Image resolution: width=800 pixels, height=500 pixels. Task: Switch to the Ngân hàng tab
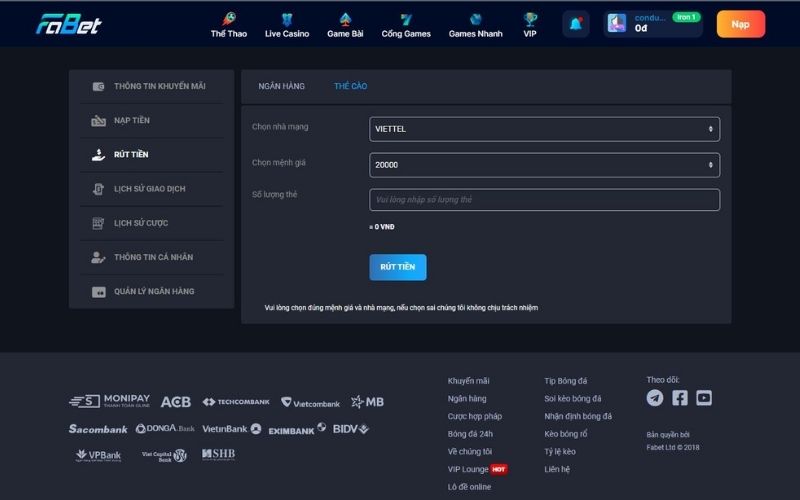coord(281,86)
